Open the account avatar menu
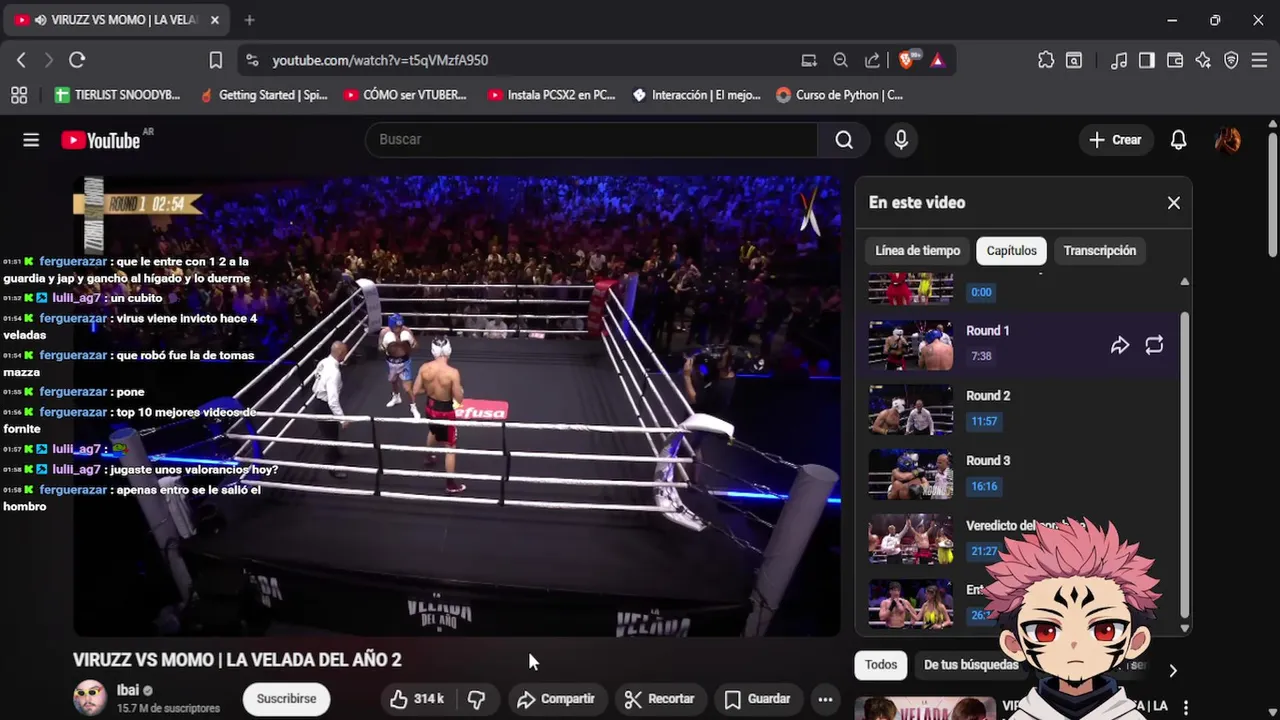 click(1228, 140)
